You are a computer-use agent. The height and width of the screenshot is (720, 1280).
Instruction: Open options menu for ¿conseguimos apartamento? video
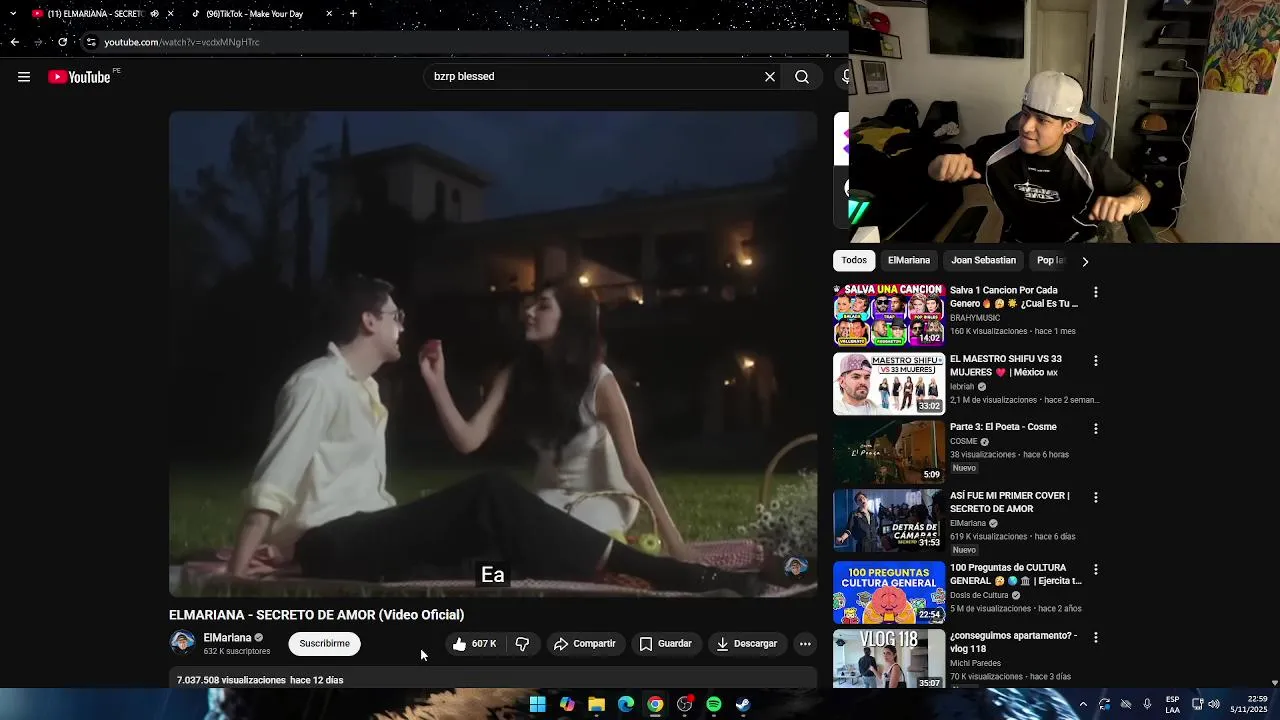pos(1096,638)
